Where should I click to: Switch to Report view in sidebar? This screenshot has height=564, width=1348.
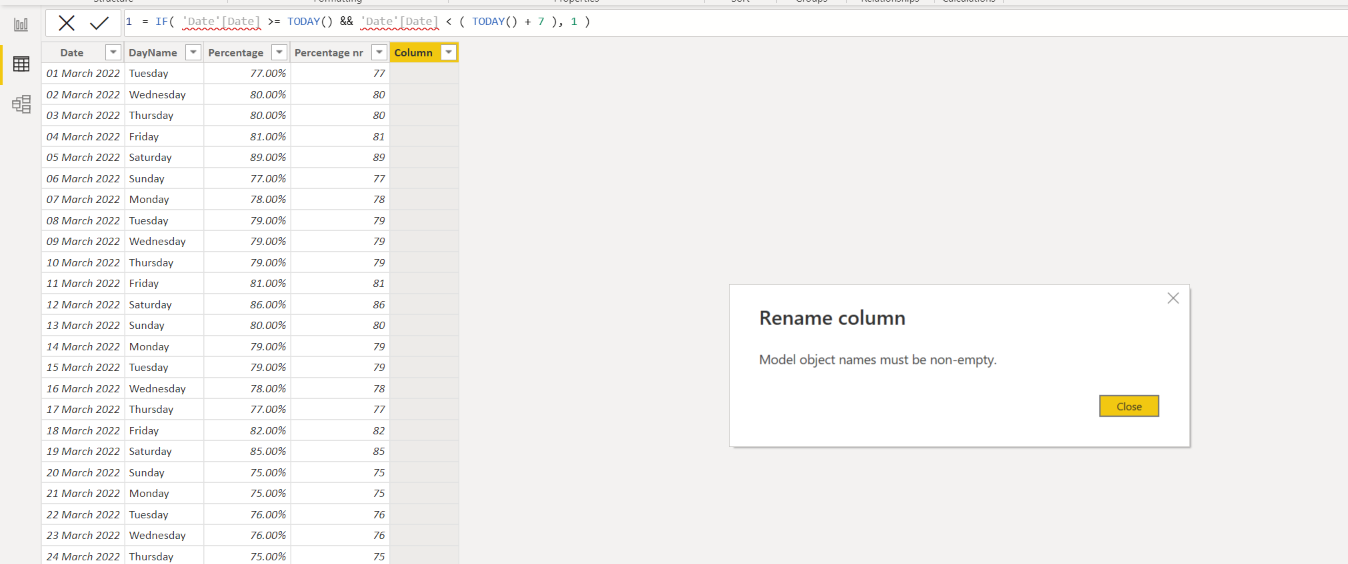click(21, 24)
